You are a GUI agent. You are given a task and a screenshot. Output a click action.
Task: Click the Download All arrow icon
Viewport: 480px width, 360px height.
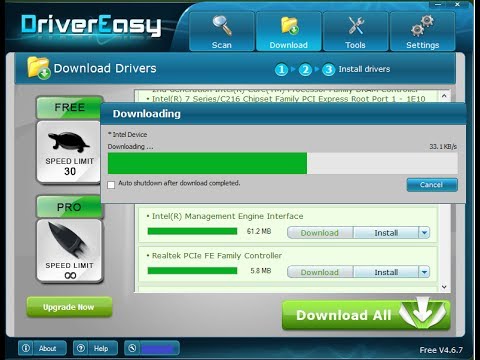point(423,312)
